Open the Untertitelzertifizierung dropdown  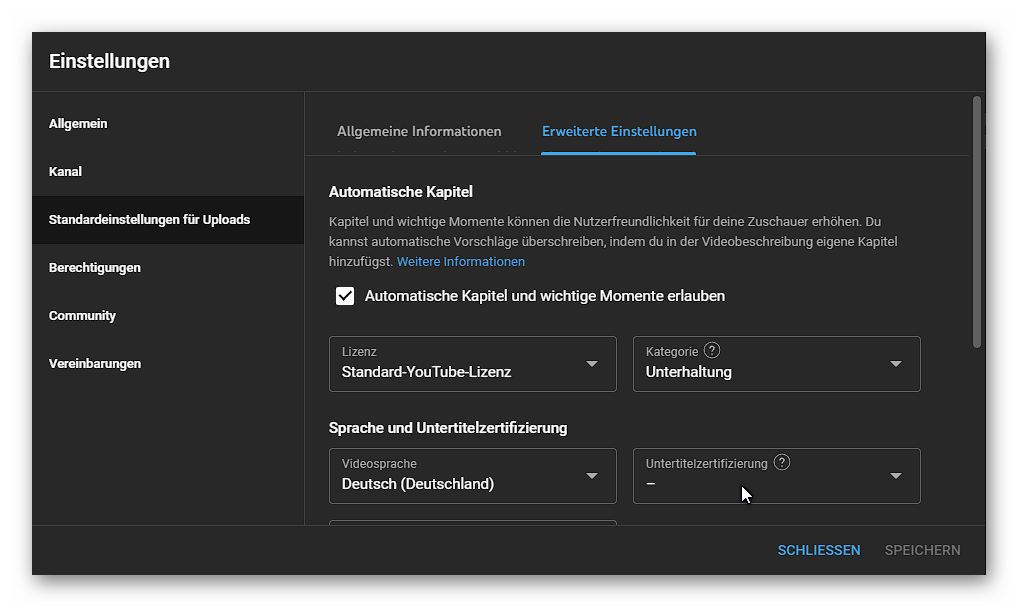pos(776,476)
